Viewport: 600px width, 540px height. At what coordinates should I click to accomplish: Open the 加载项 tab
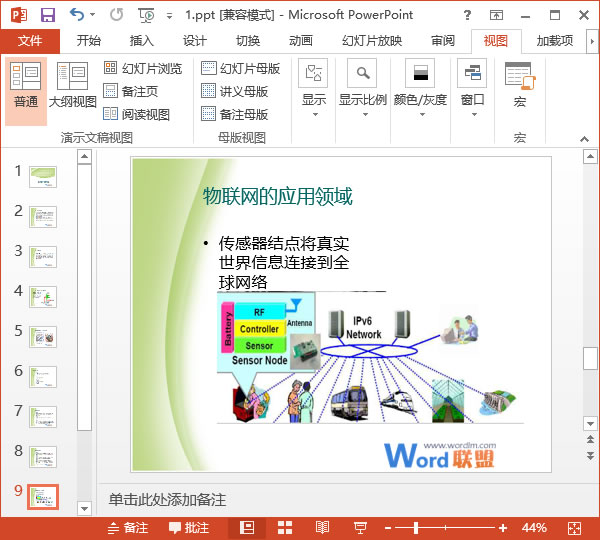[x=554, y=41]
